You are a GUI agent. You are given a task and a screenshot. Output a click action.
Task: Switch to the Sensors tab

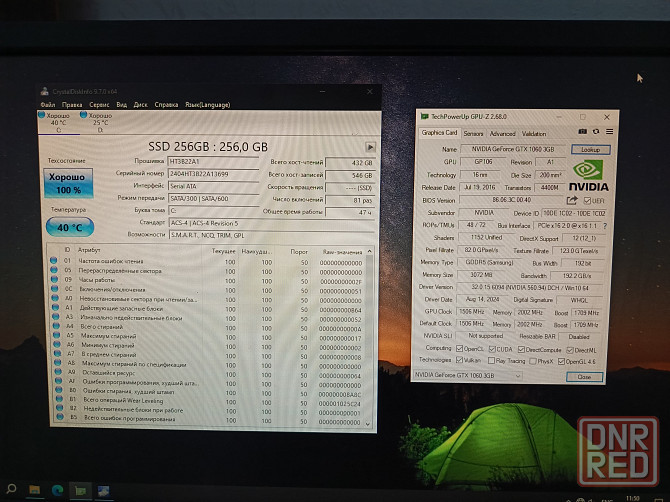pyautogui.click(x=473, y=133)
